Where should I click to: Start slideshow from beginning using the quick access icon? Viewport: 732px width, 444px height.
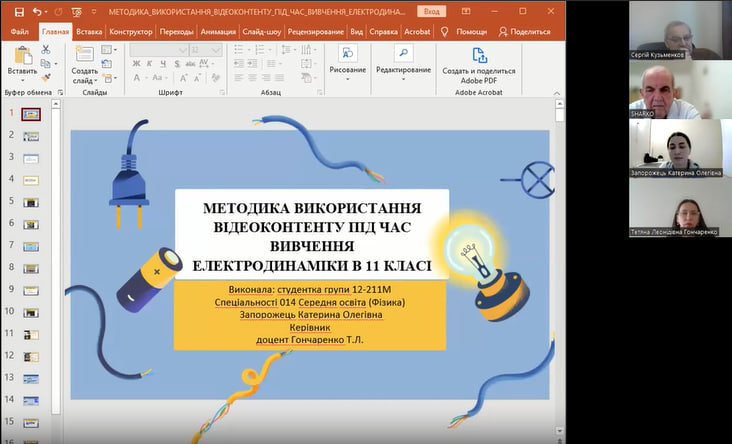click(x=77, y=12)
